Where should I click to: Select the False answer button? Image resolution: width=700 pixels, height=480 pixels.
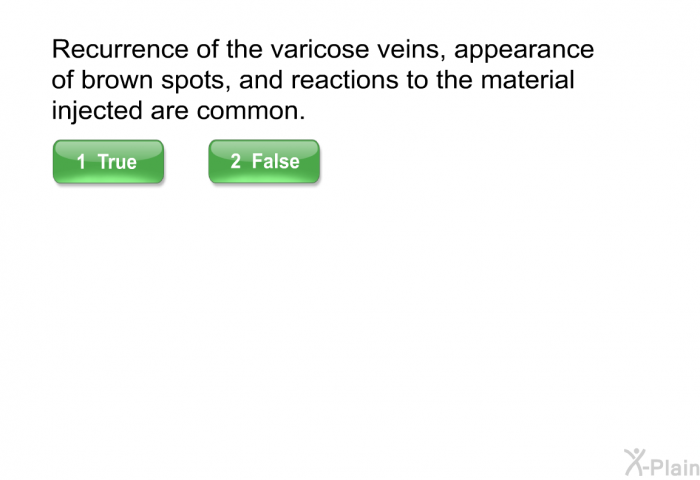pyautogui.click(x=264, y=162)
